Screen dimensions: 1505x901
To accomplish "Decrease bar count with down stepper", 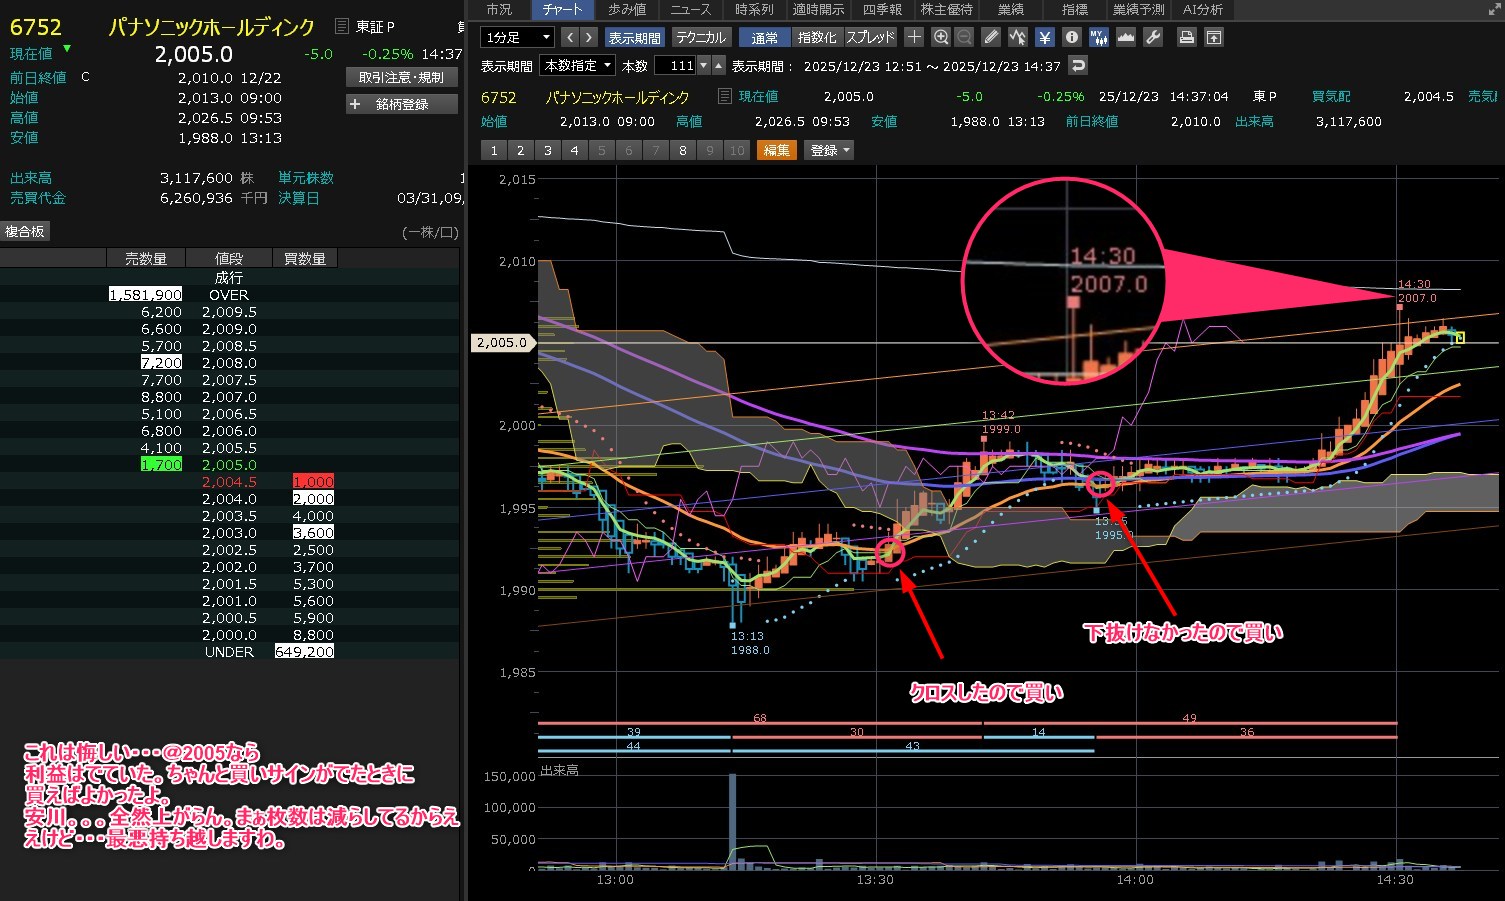I will (x=704, y=66).
